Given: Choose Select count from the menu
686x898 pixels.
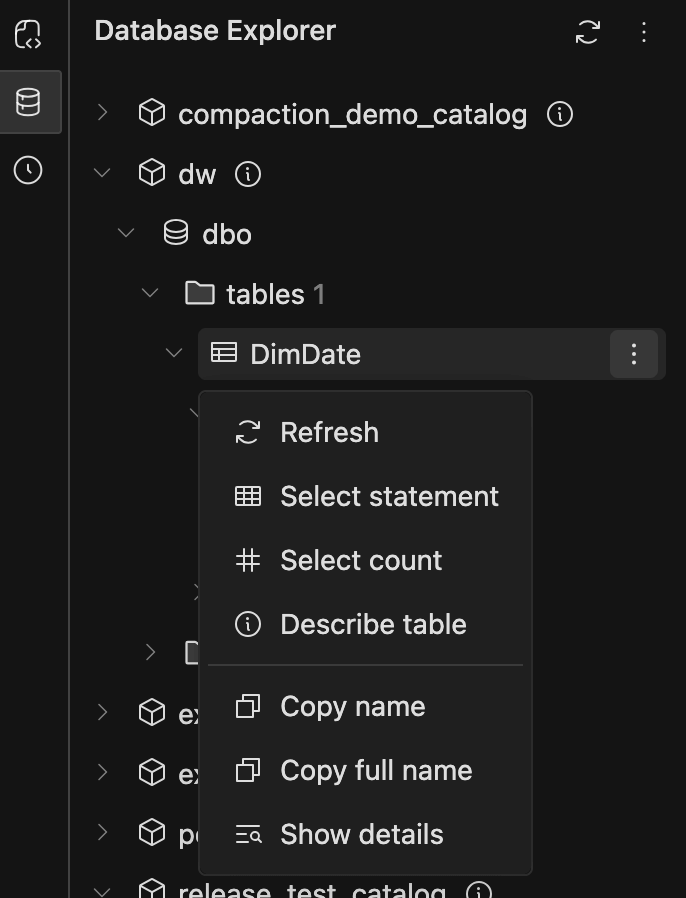Looking at the screenshot, I should [361, 560].
